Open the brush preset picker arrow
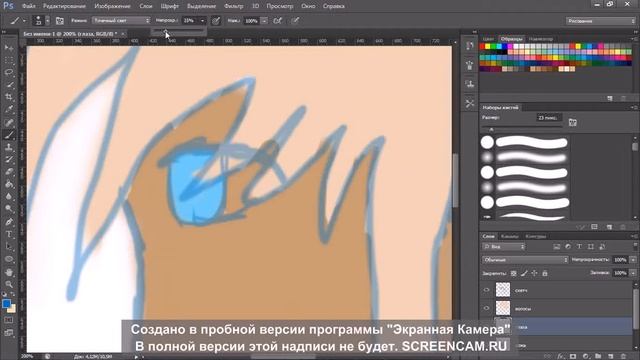 [x=47, y=20]
